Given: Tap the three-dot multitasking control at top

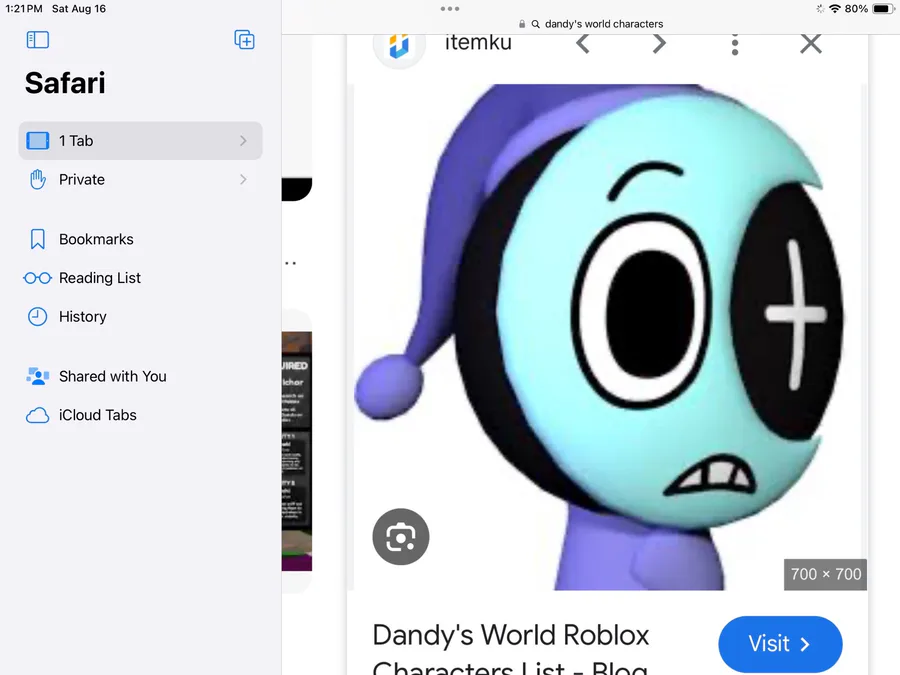Looking at the screenshot, I should point(450,9).
